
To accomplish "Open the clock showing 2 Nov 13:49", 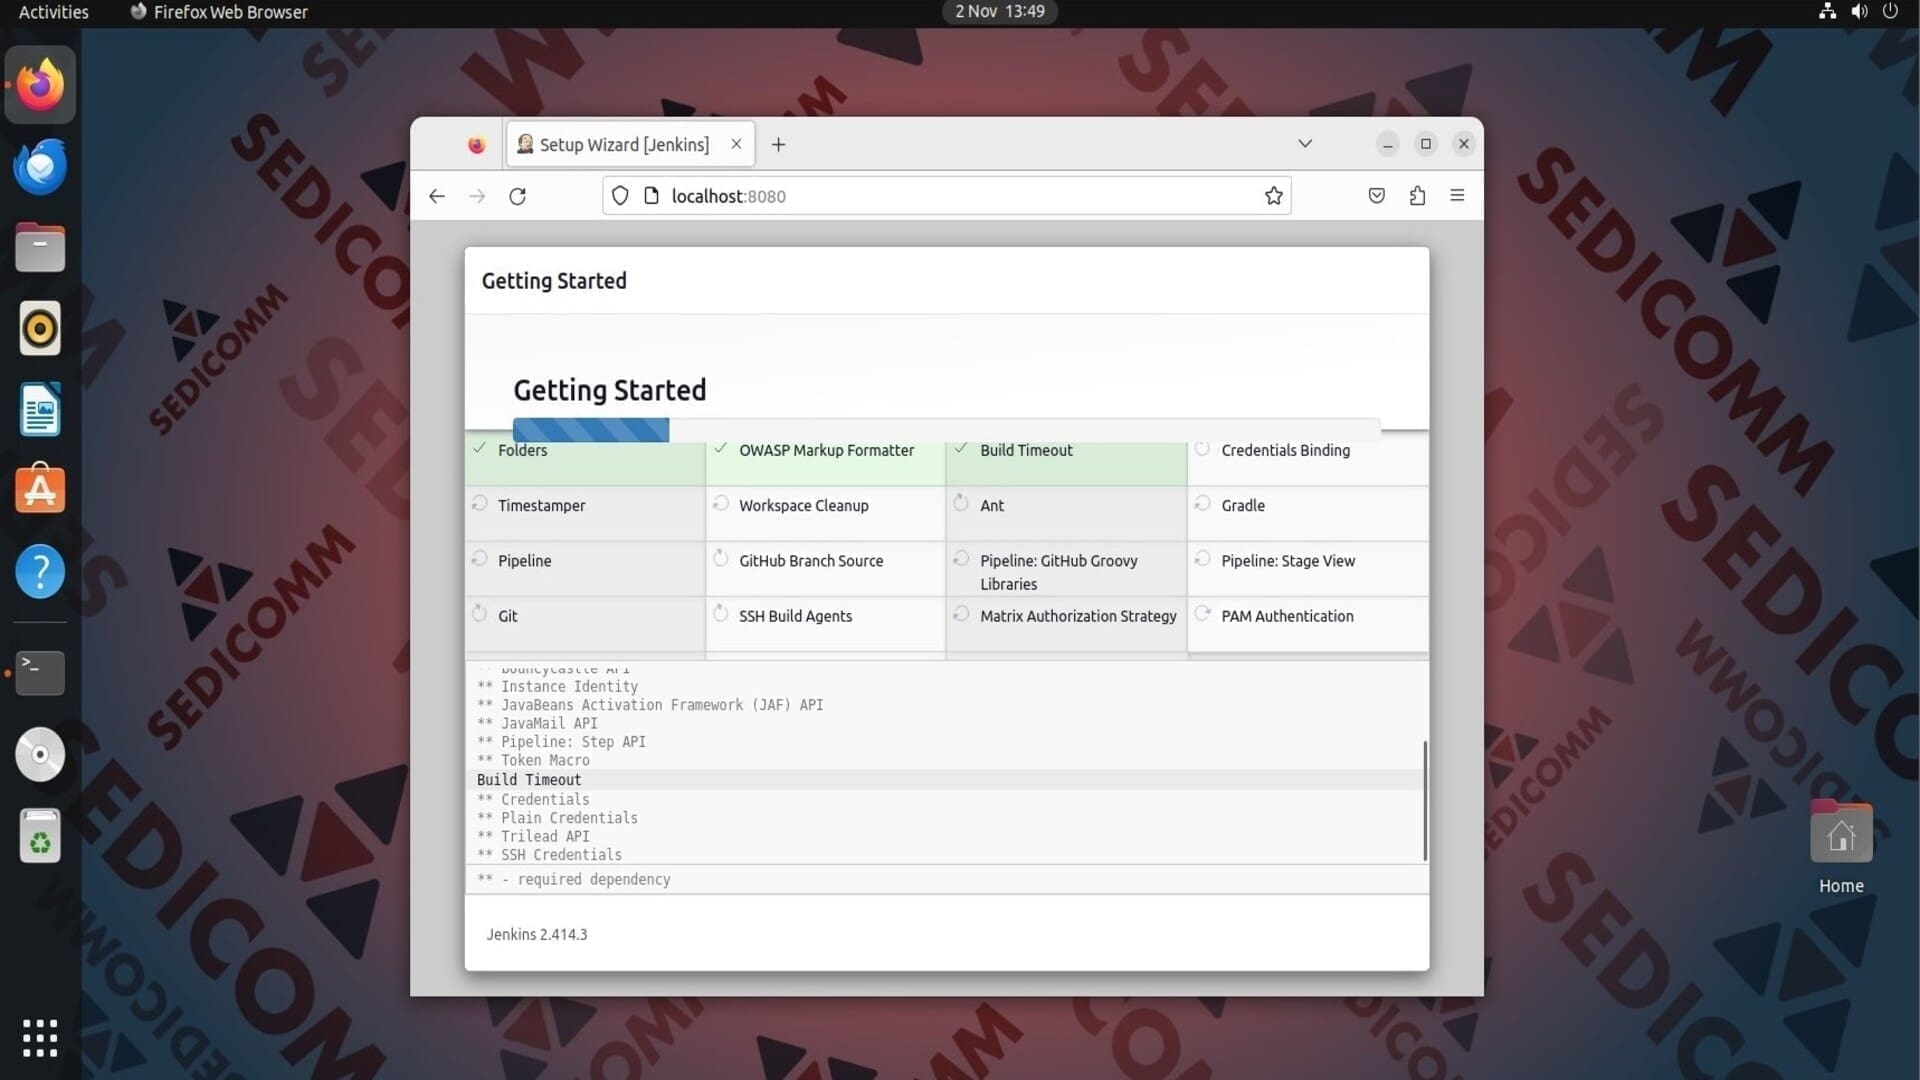I will 999,12.
